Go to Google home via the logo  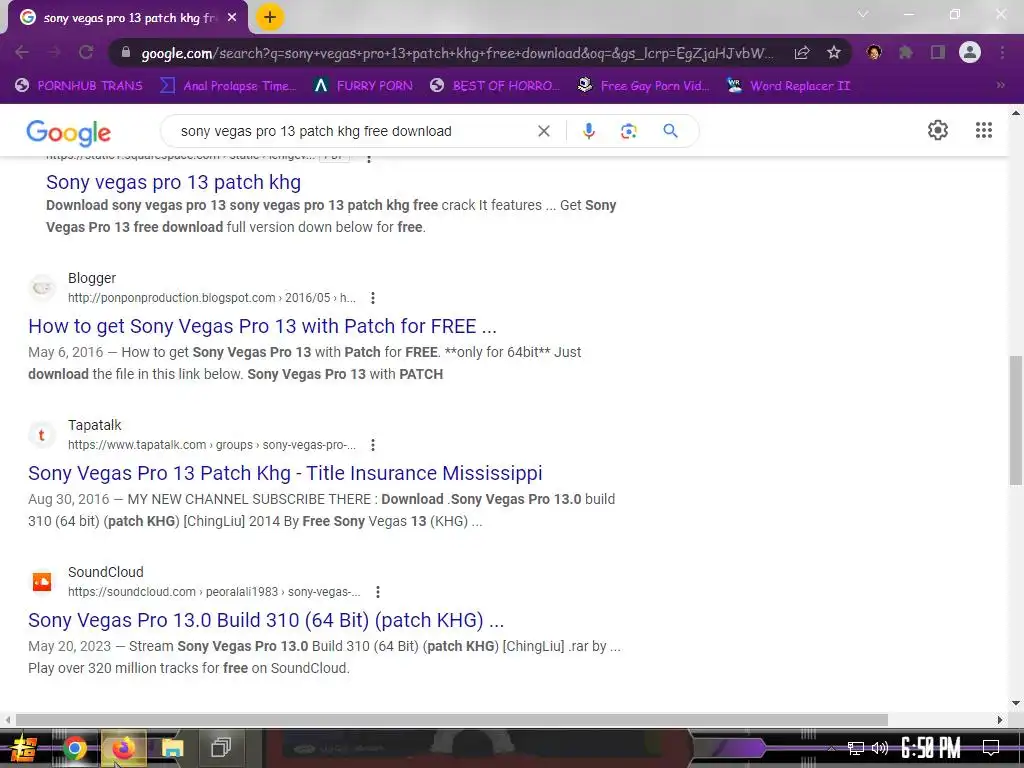pyautogui.click(x=69, y=133)
